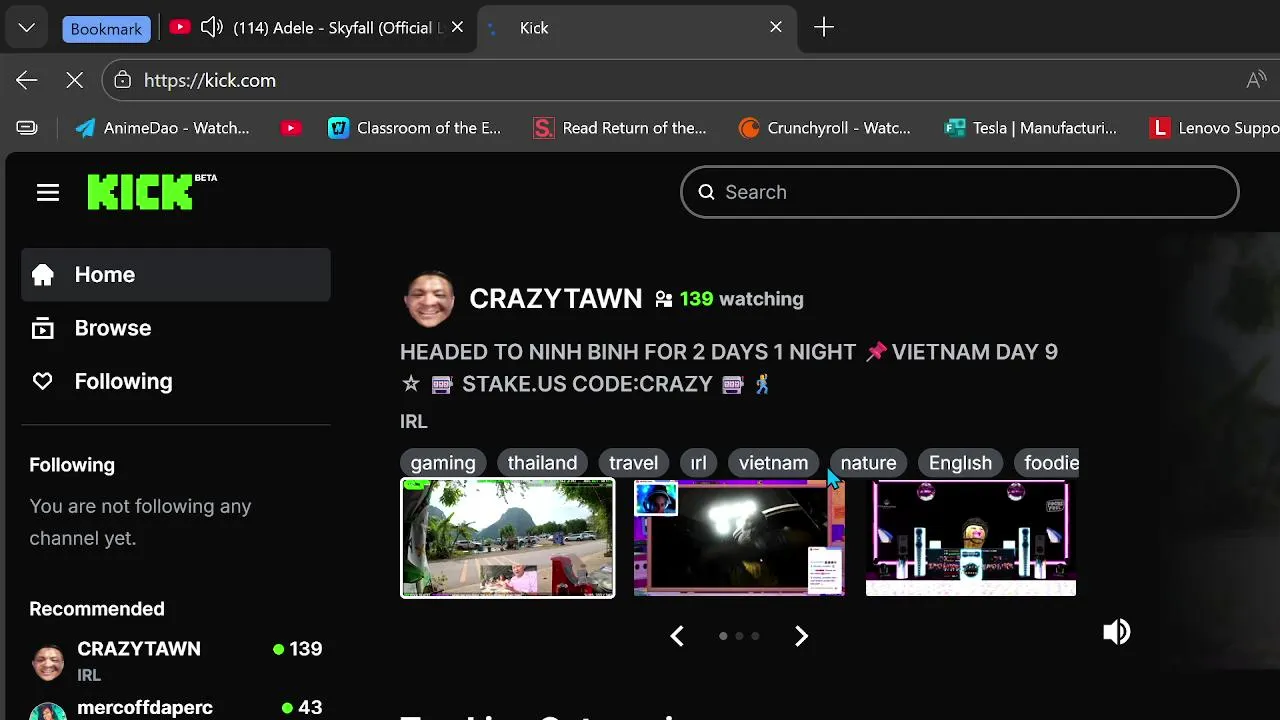
Task: Select the English tag
Action: (x=960, y=462)
